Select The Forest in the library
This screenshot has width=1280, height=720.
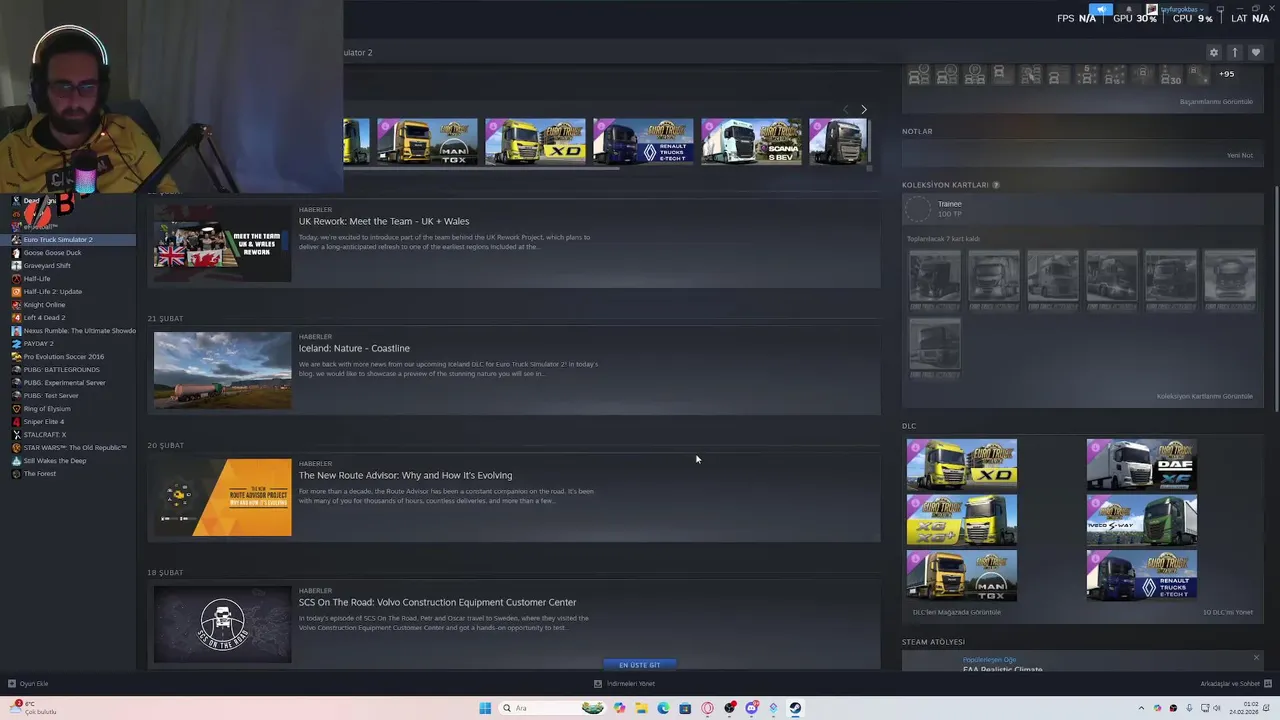click(40, 474)
